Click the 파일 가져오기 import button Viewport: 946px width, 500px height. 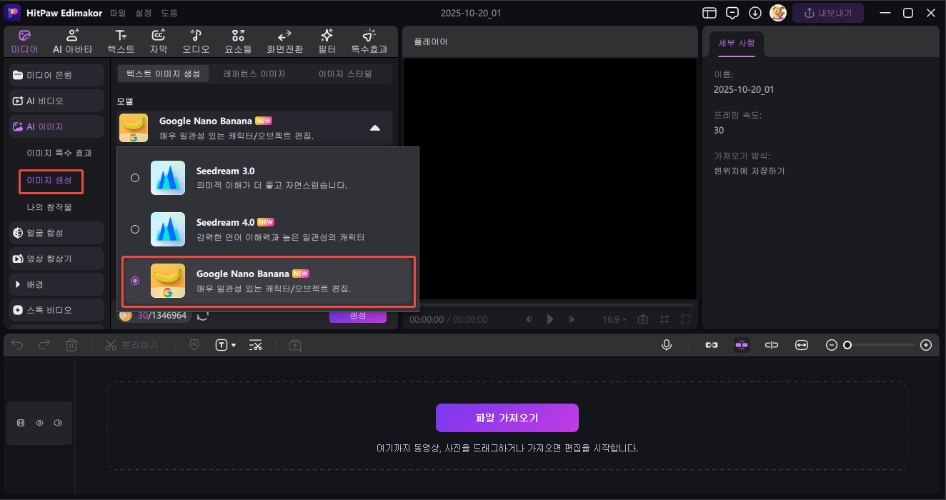(x=507, y=417)
